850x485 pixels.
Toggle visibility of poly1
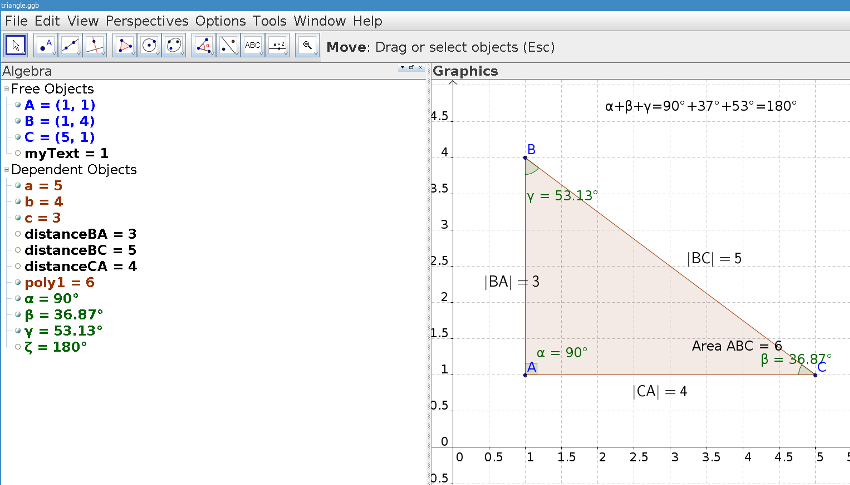click(18, 282)
